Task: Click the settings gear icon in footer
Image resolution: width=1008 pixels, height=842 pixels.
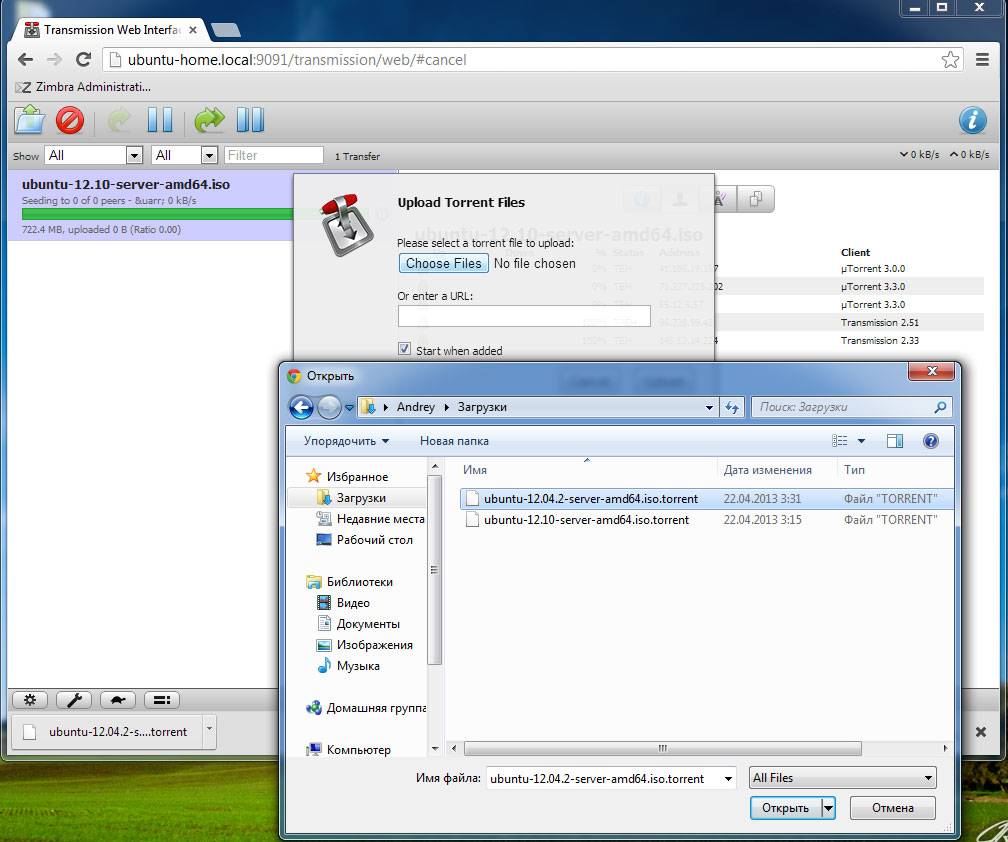Action: point(30,700)
